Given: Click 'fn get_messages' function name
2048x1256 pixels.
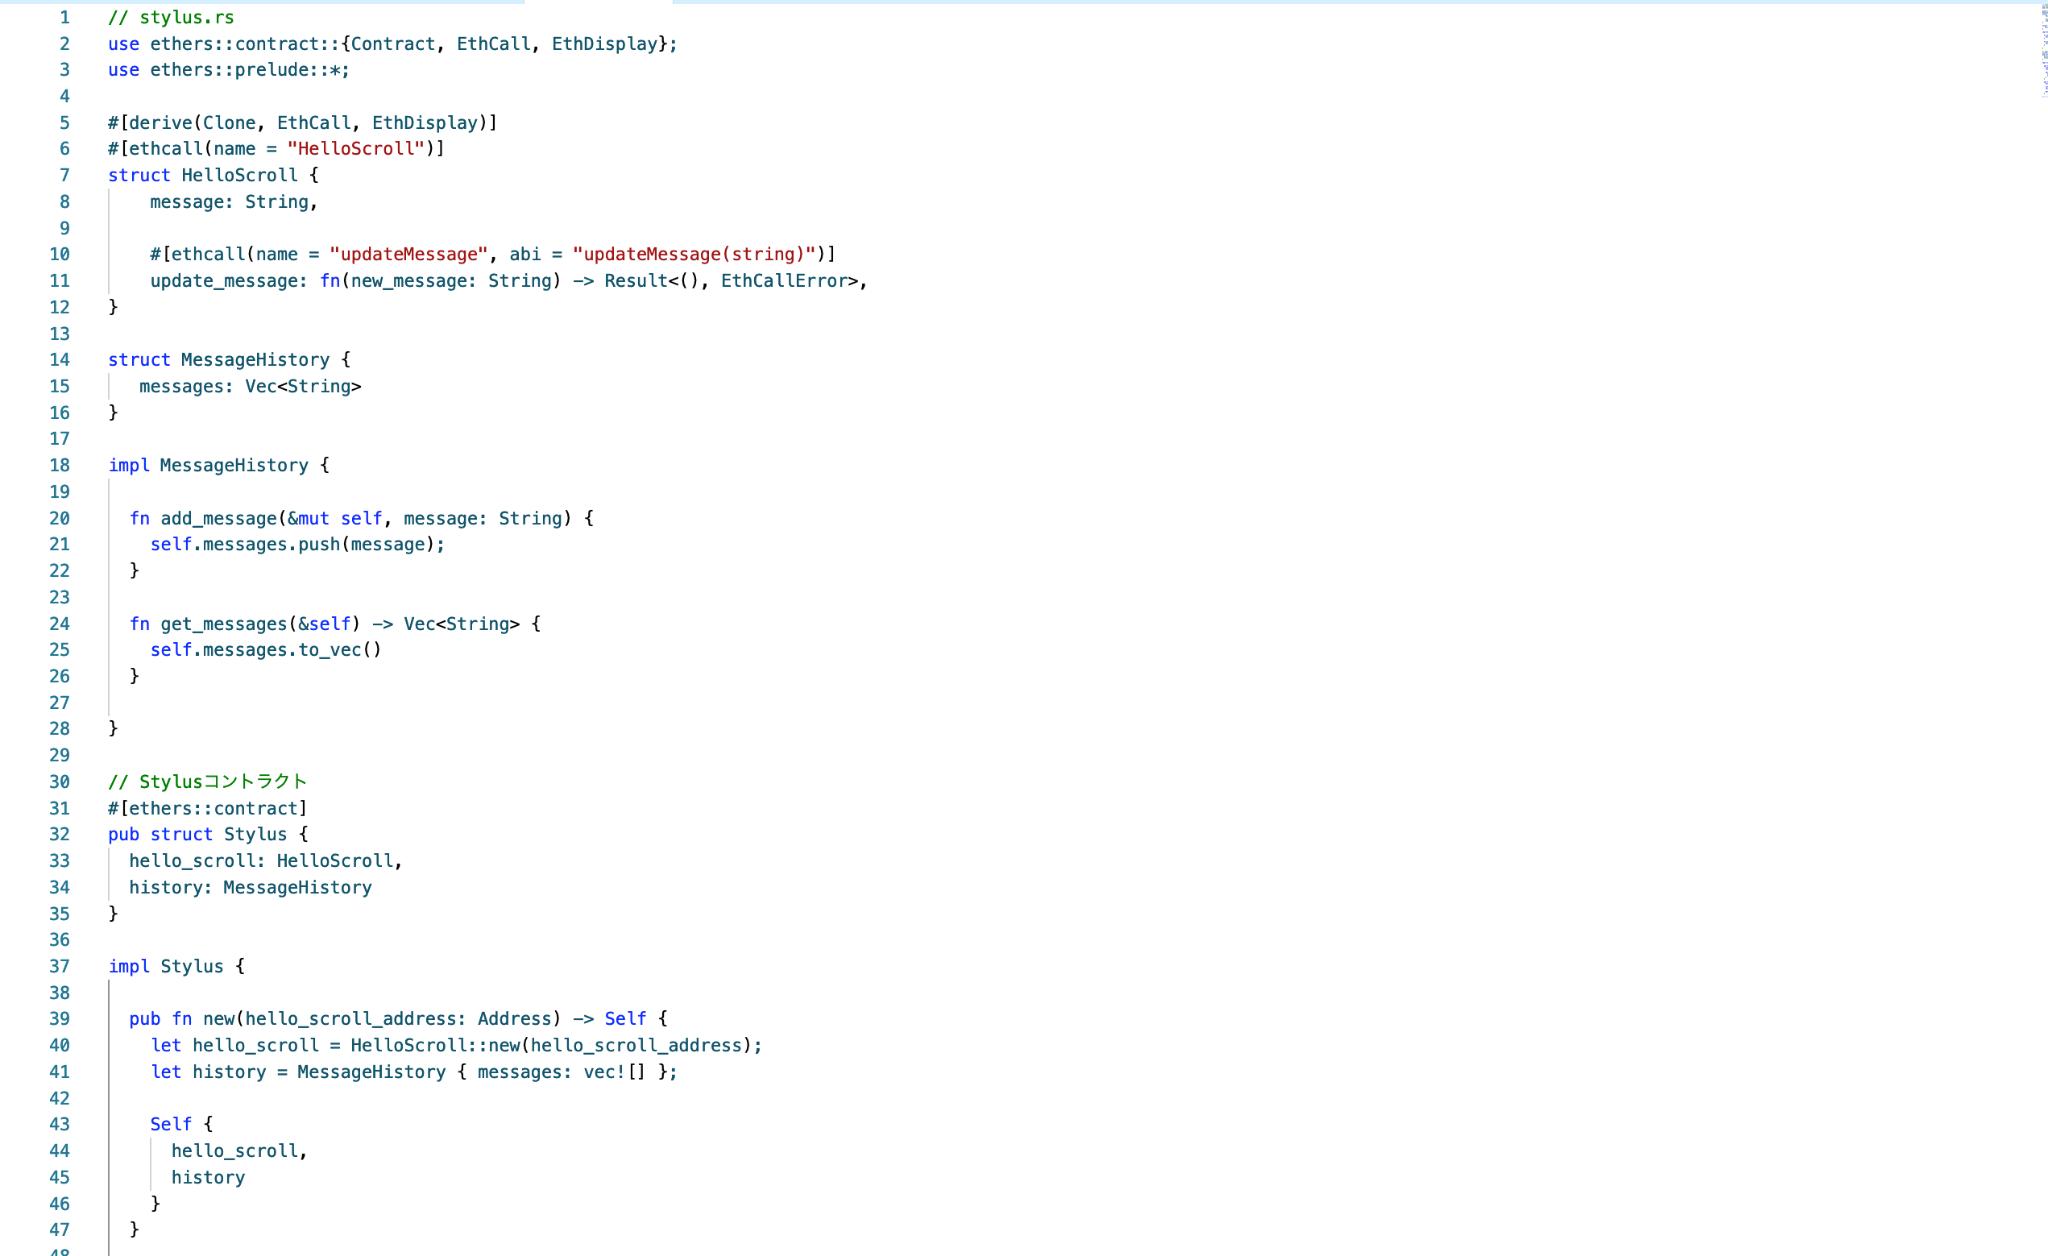Looking at the screenshot, I should (x=208, y=624).
